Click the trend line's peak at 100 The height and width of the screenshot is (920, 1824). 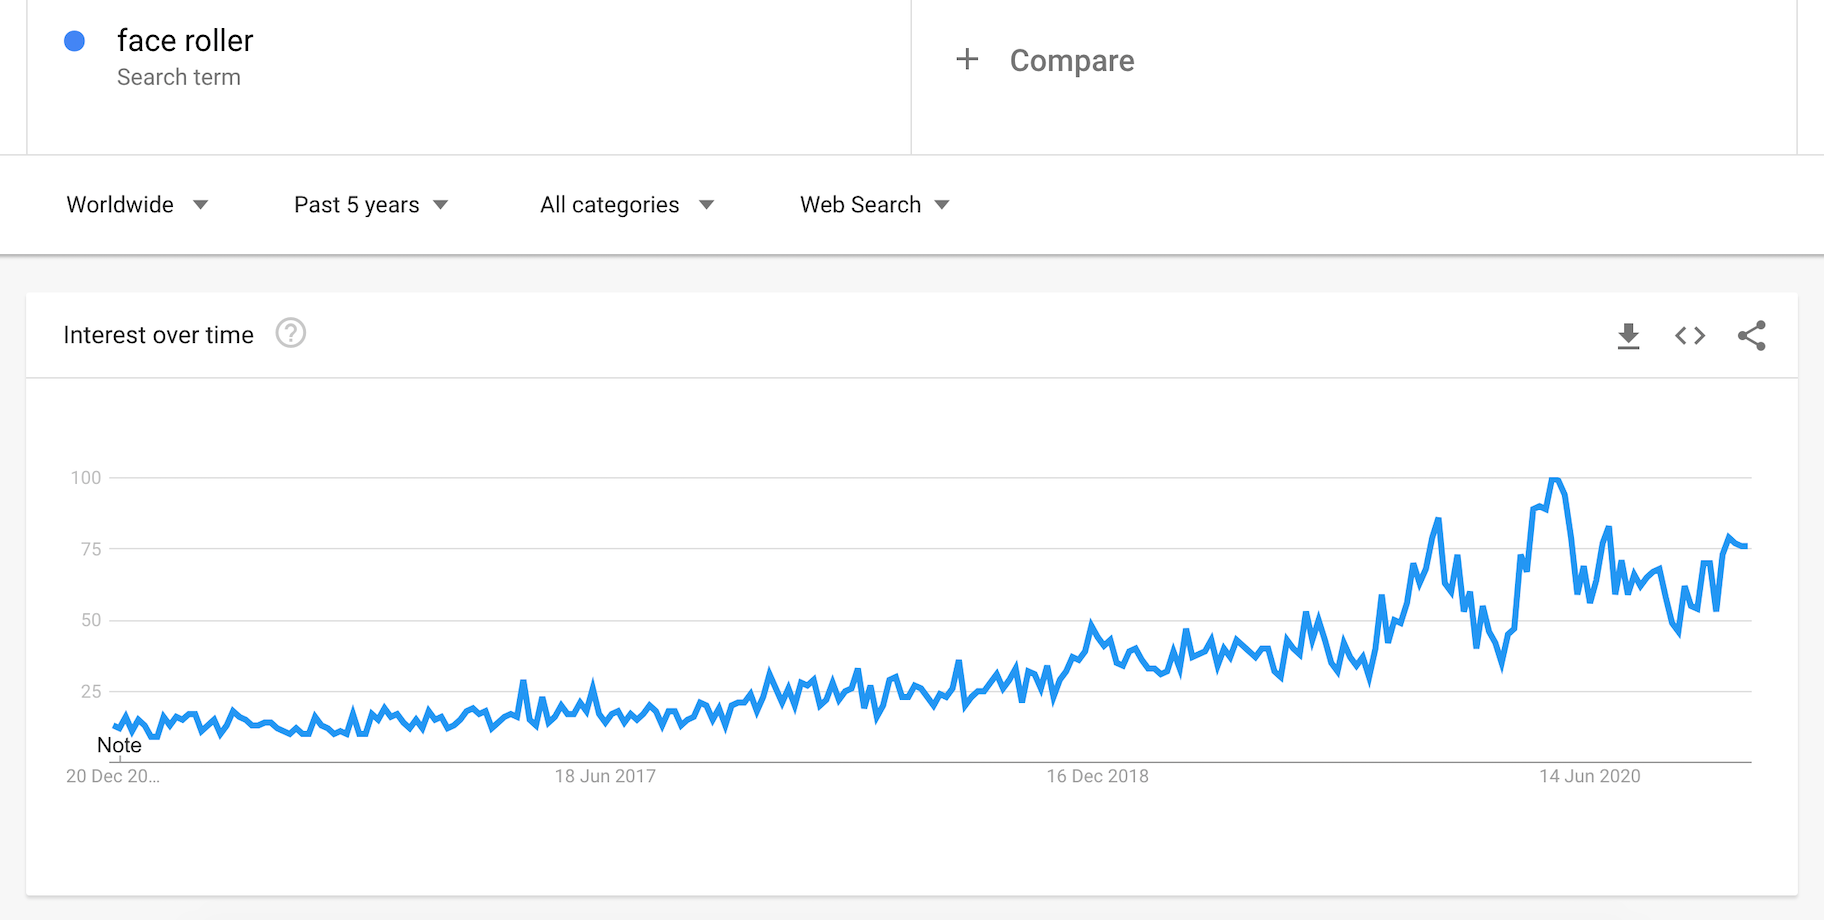1554,480
